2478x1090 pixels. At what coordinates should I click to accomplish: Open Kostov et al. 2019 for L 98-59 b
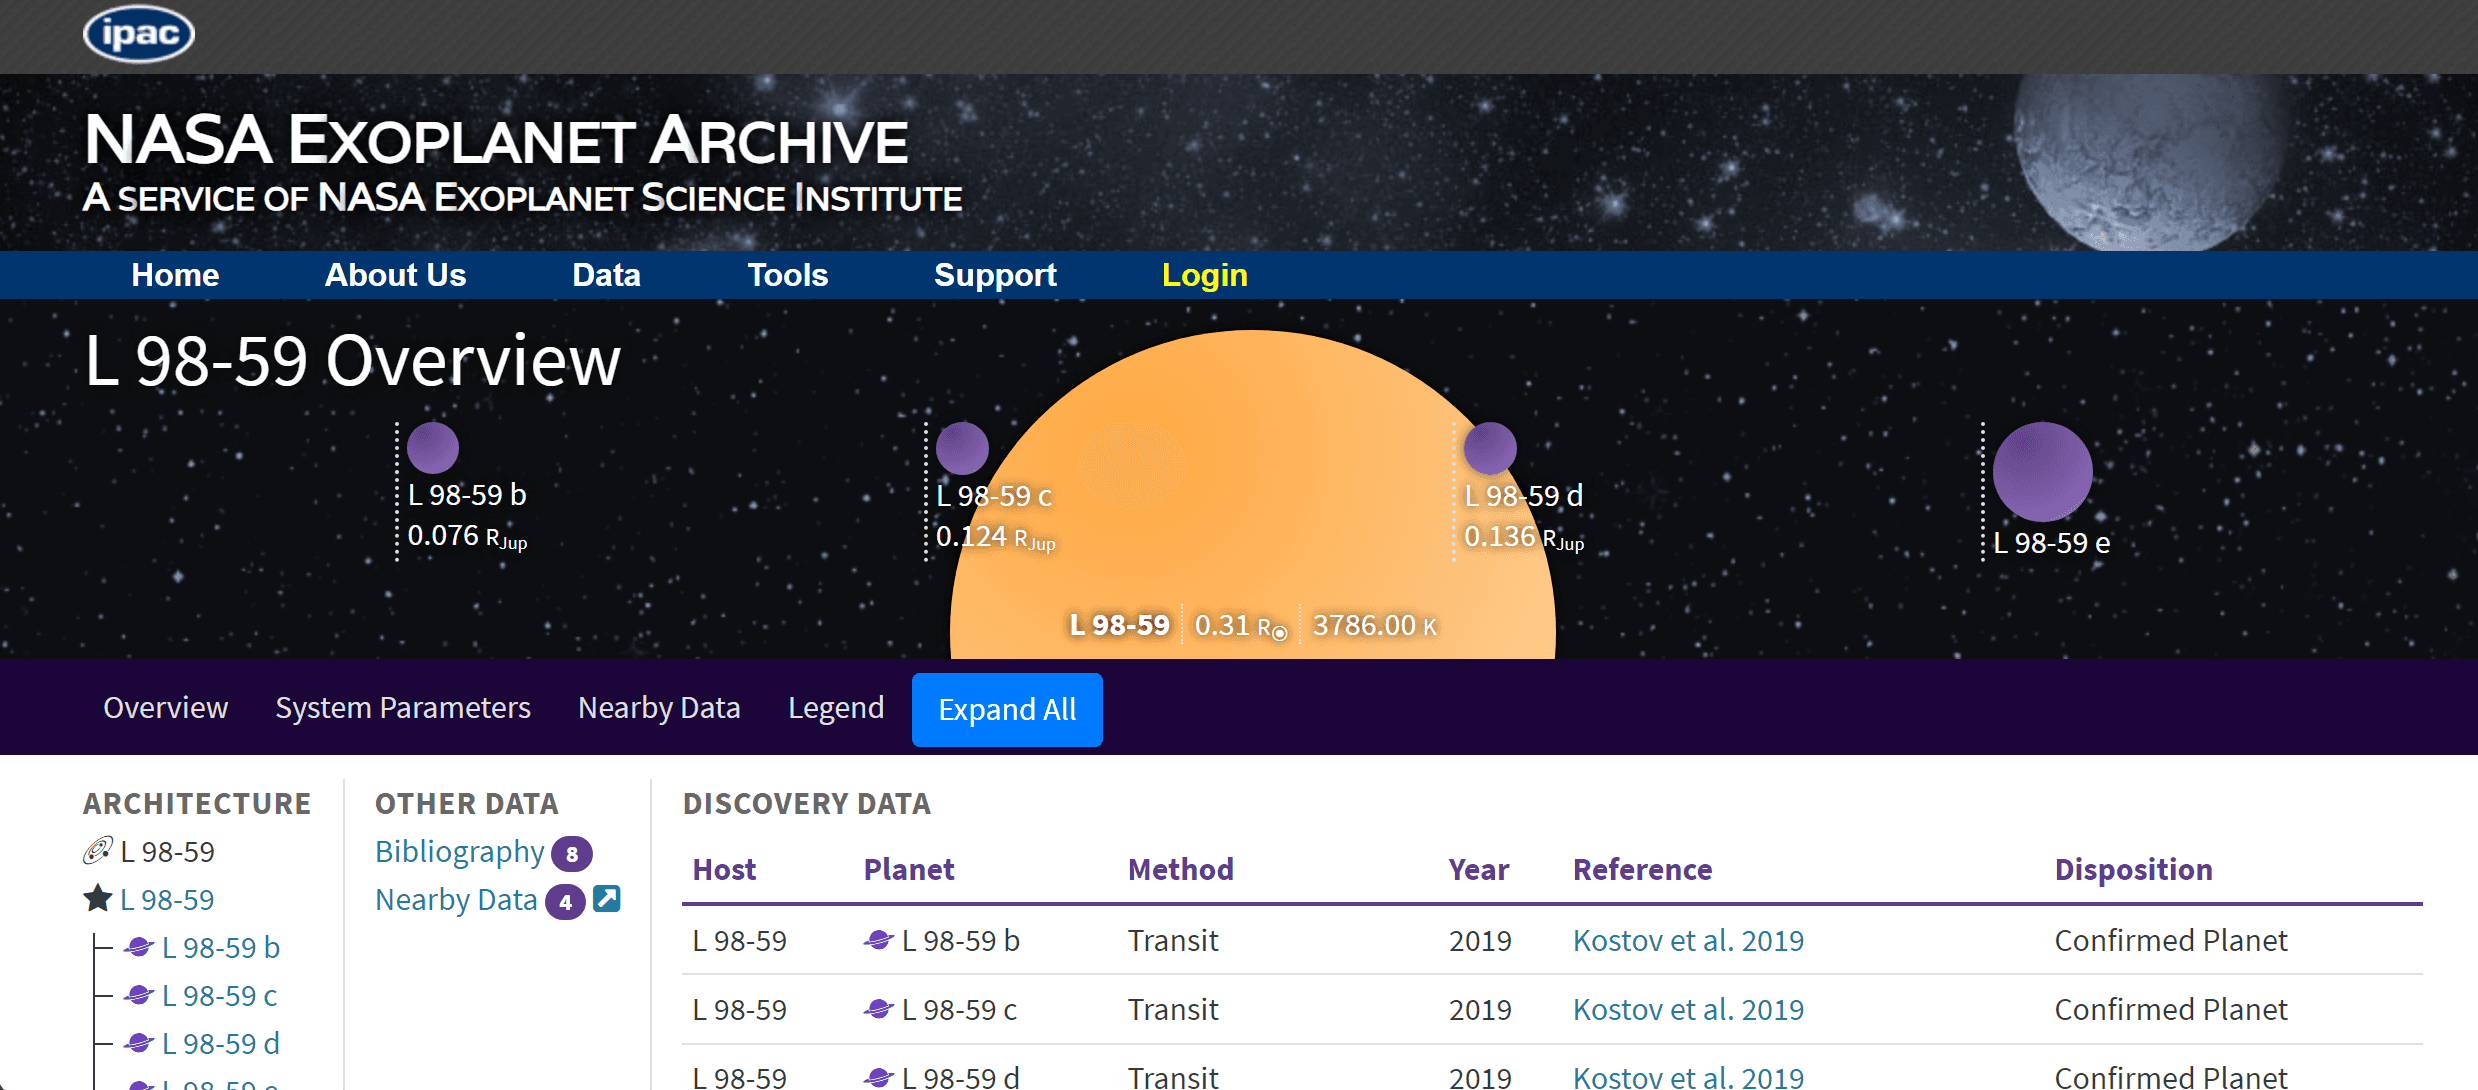(x=1688, y=940)
